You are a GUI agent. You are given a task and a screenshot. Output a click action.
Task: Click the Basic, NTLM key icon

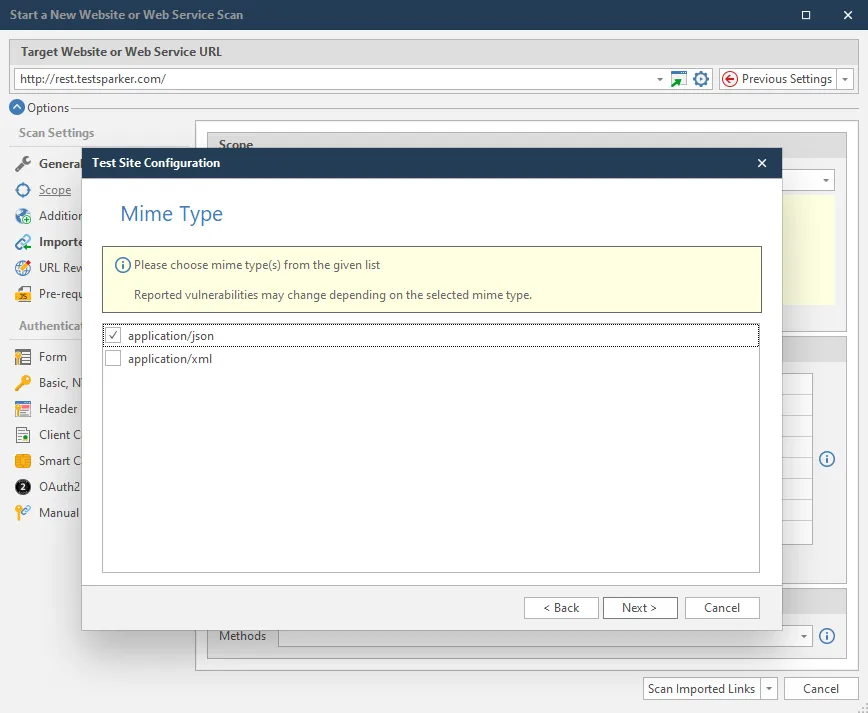pos(22,382)
